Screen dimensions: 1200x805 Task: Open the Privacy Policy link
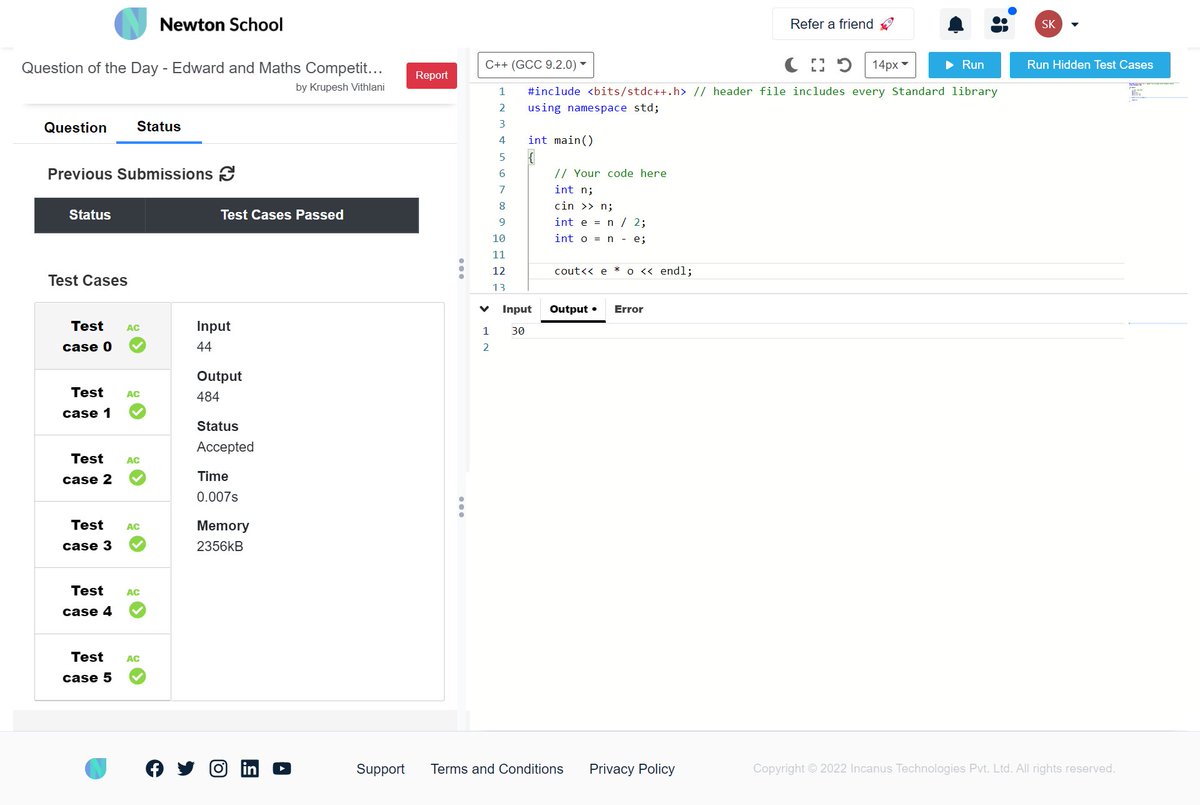pos(632,769)
